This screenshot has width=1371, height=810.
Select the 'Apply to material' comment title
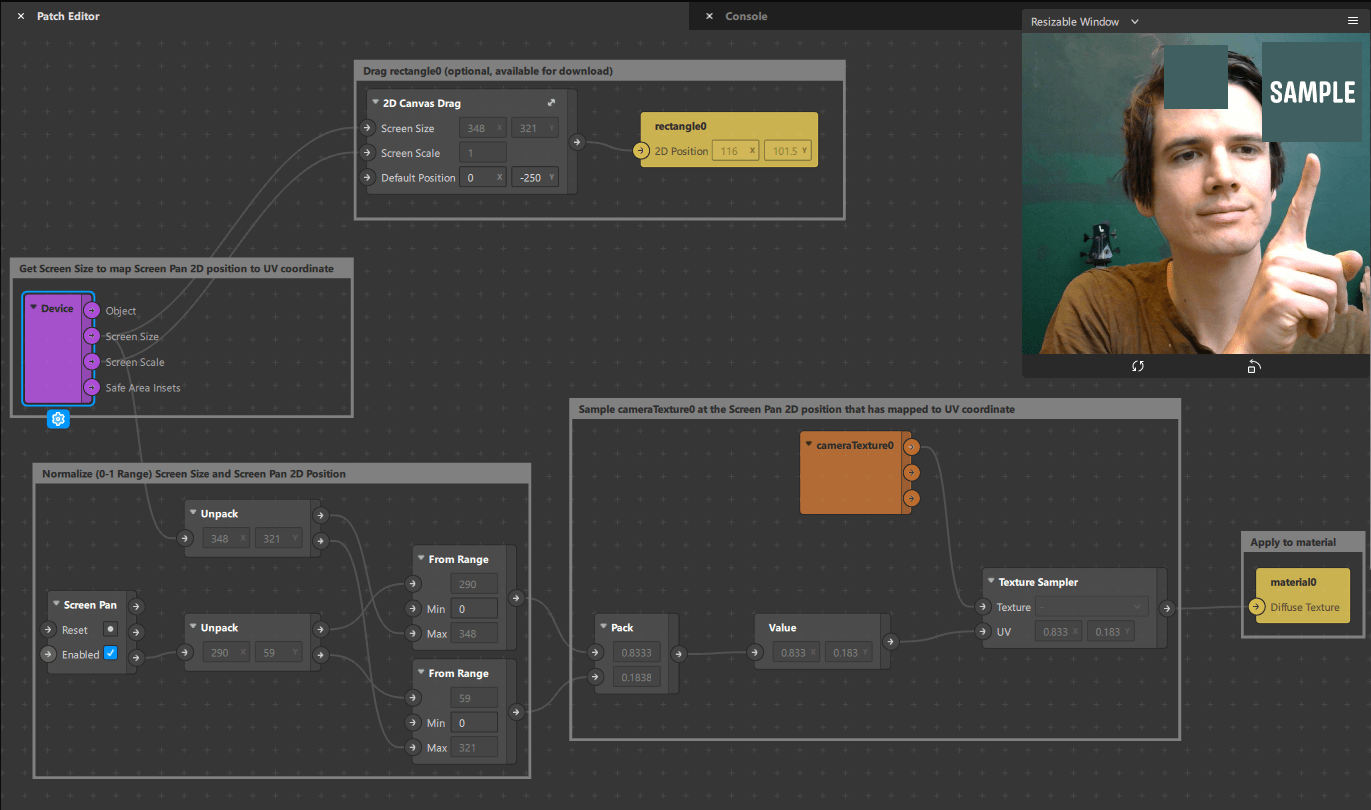coord(1293,542)
